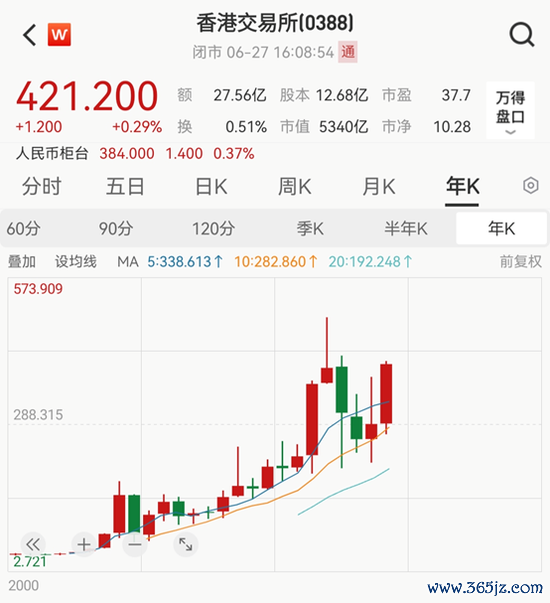Choose the 60分 interval option
This screenshot has width=550, height=603.
(x=23, y=229)
